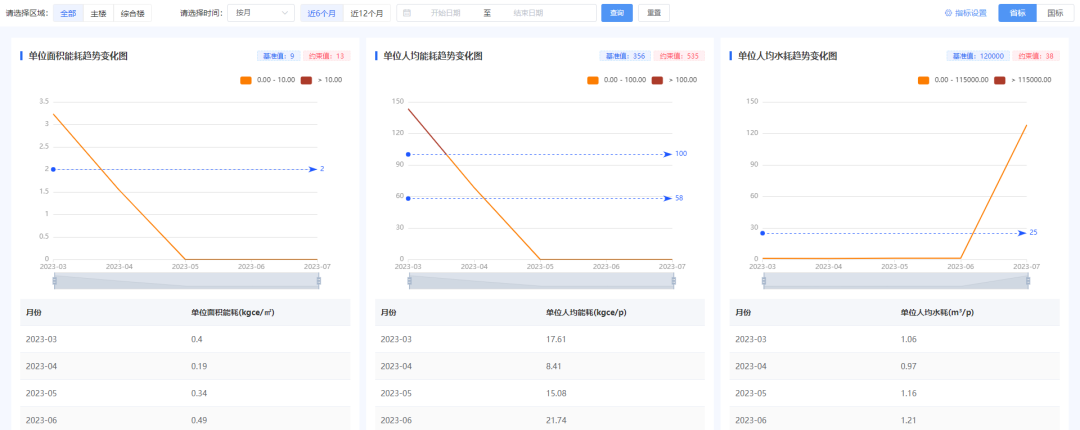Click the 单位人均水耗(m³/p) column header
This screenshot has width=1080, height=430.
[937, 312]
